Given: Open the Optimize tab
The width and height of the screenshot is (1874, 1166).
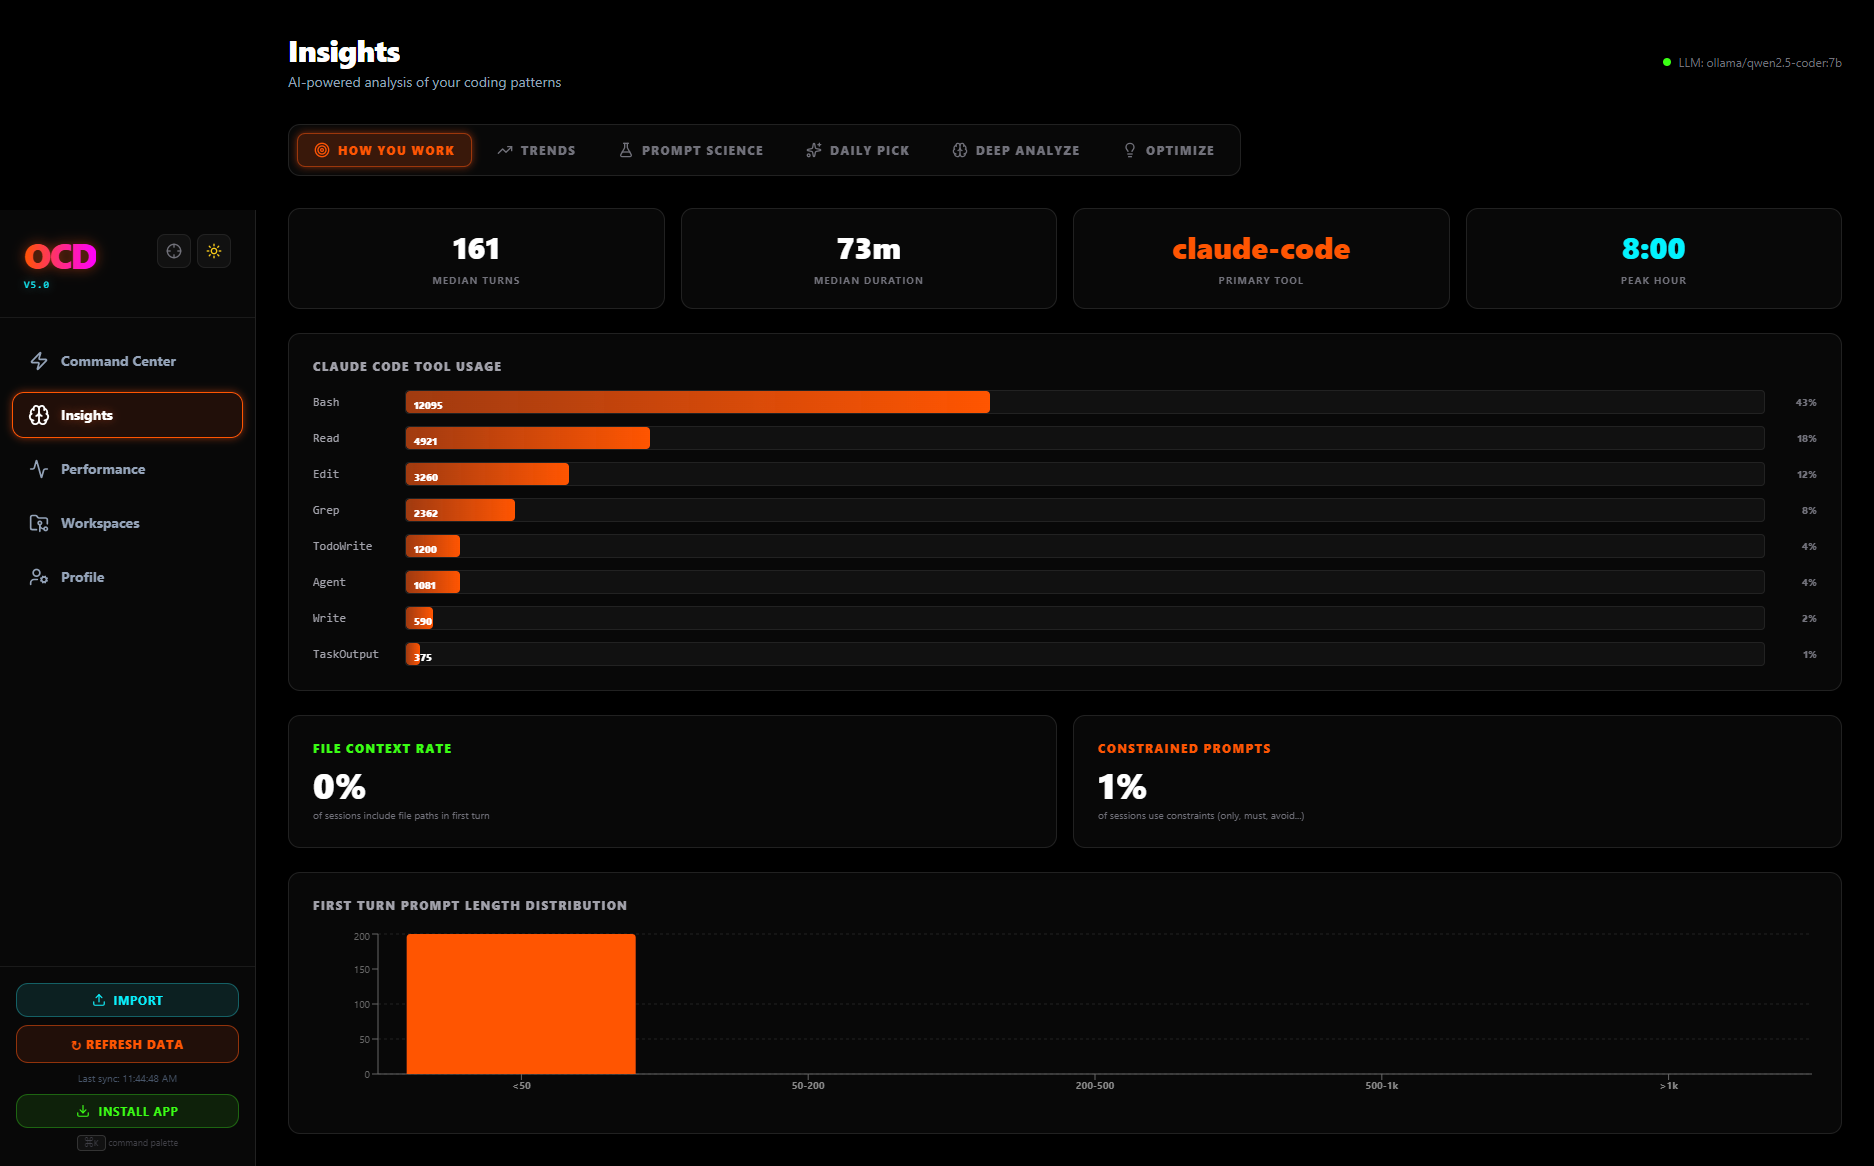Looking at the screenshot, I should tap(1168, 150).
